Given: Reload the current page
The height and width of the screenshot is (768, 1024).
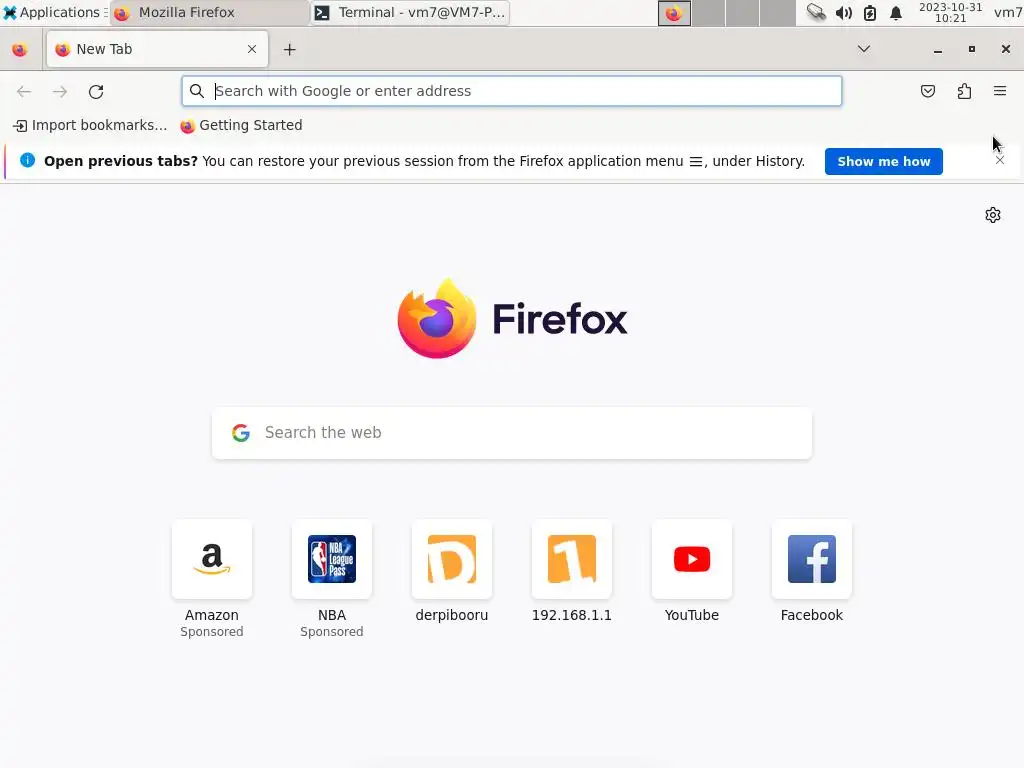Looking at the screenshot, I should [x=96, y=91].
